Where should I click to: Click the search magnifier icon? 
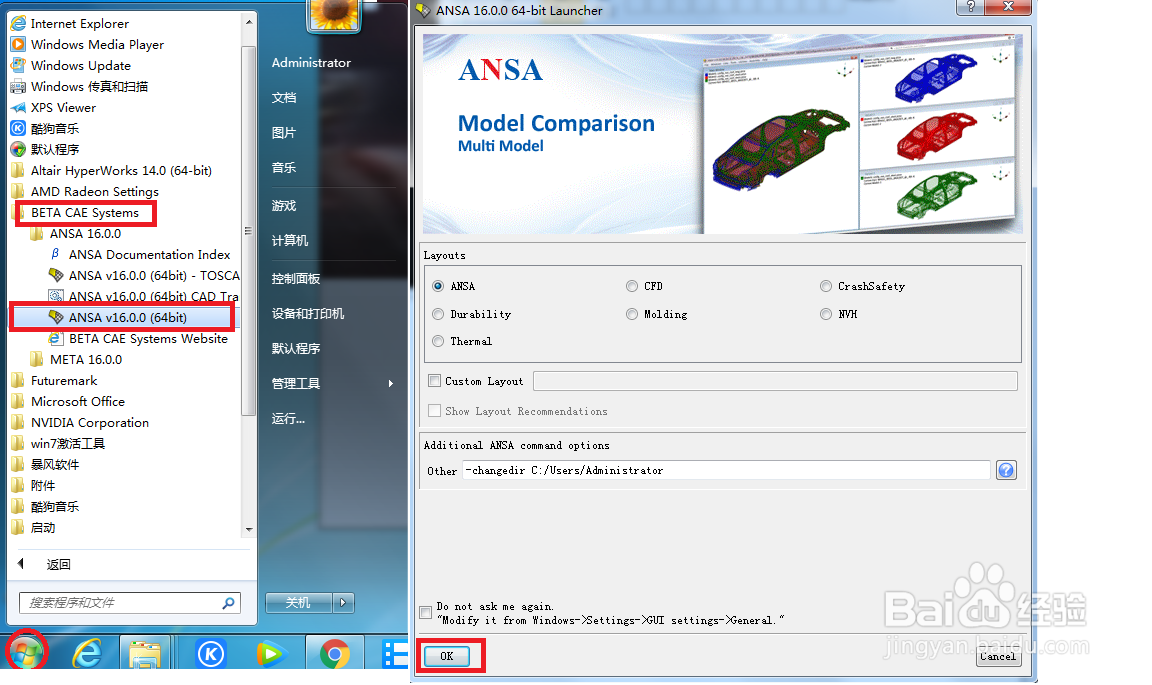pyautogui.click(x=228, y=603)
